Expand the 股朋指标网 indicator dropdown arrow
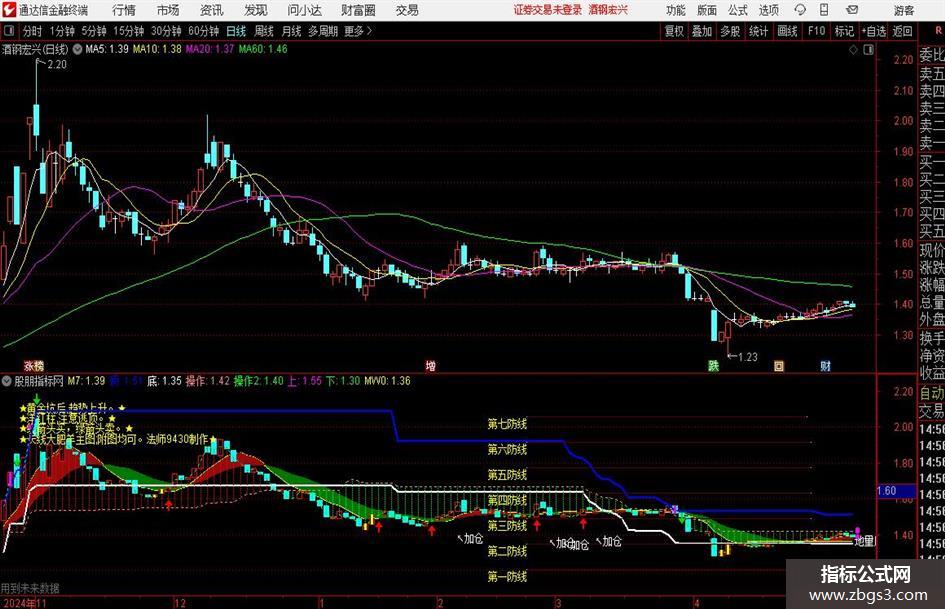Viewport: 945px width, 609px height. click(7, 381)
